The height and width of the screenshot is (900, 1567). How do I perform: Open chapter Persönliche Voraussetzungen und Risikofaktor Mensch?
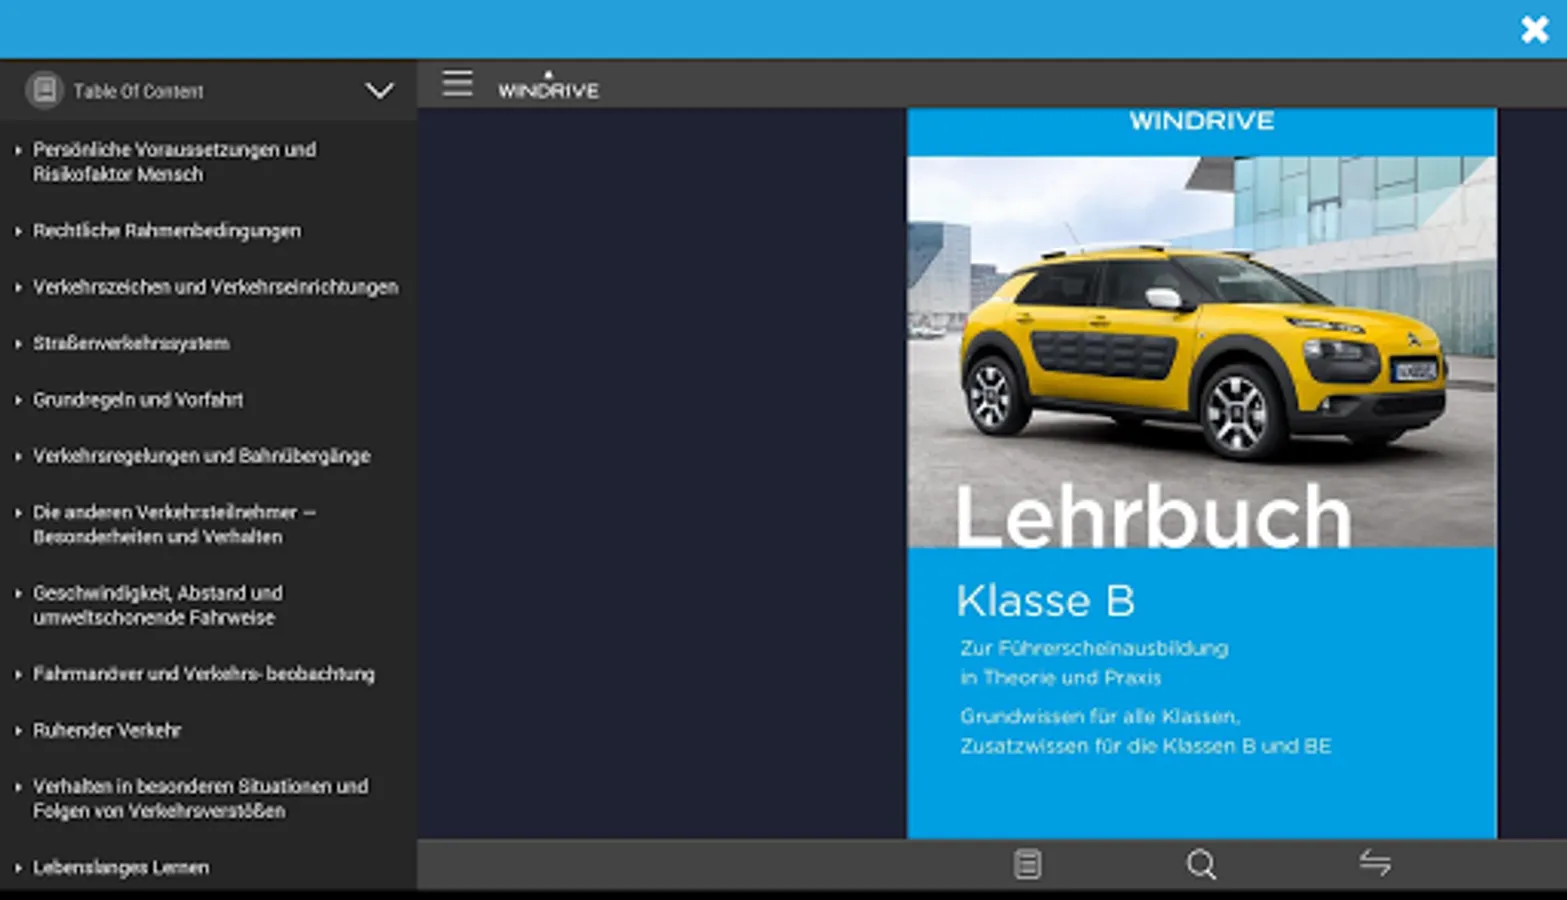pyautogui.click(x=174, y=162)
